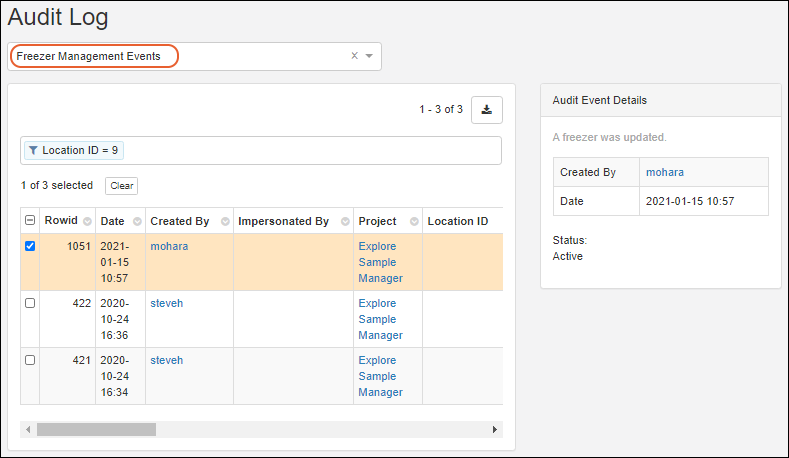
Task: Open the Project column header dropdown
Action: click(412, 222)
